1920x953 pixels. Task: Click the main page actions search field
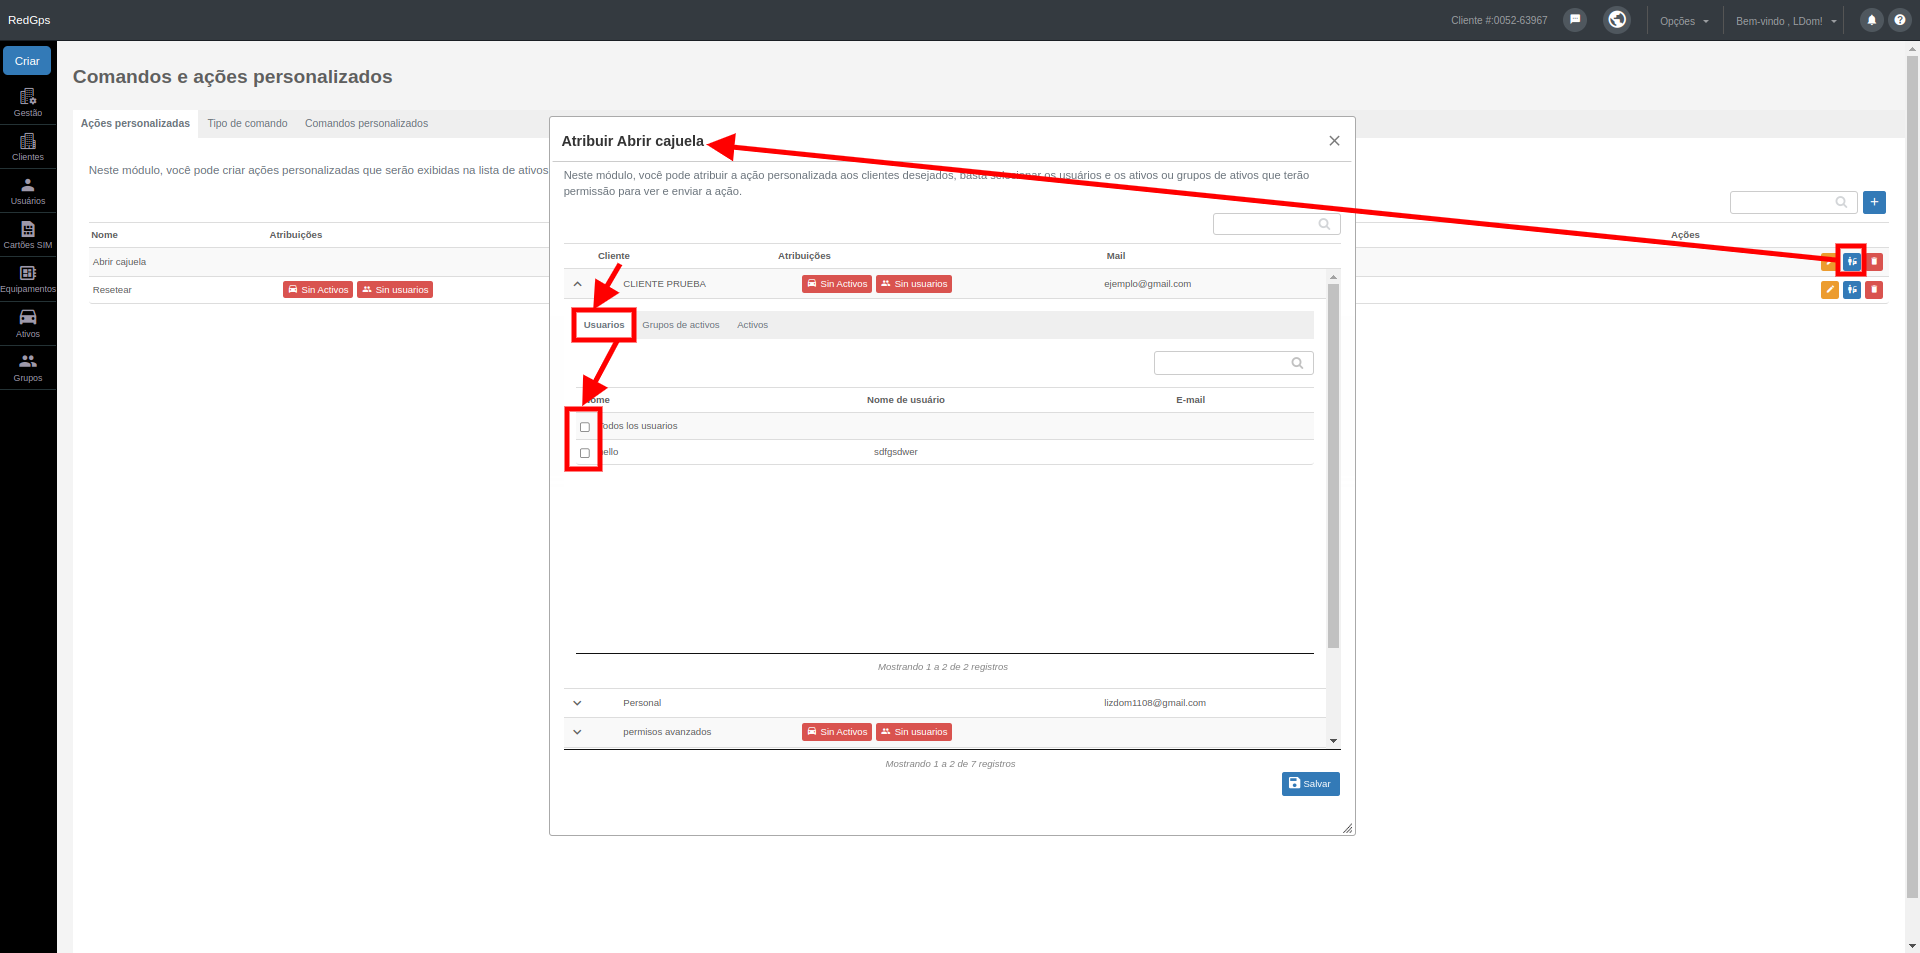click(1793, 202)
